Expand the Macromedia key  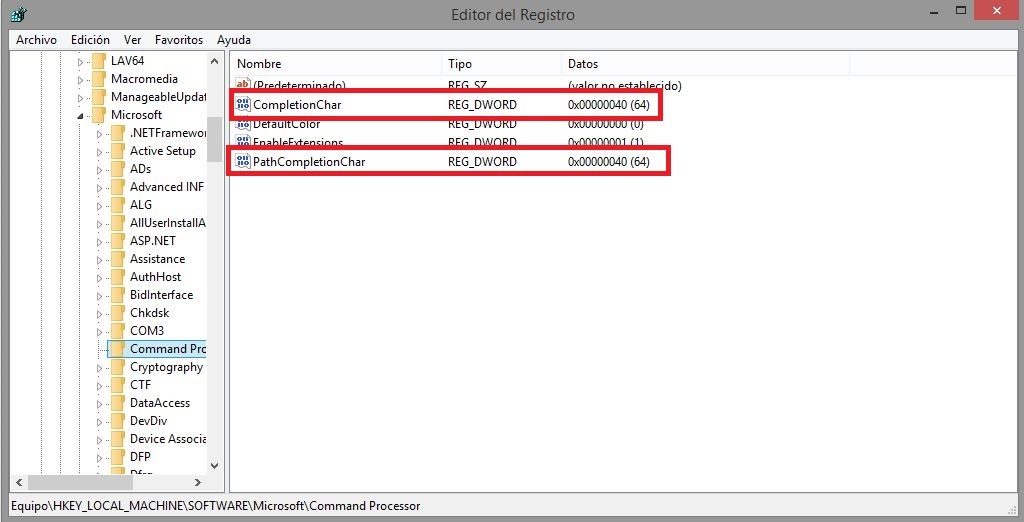click(81, 80)
